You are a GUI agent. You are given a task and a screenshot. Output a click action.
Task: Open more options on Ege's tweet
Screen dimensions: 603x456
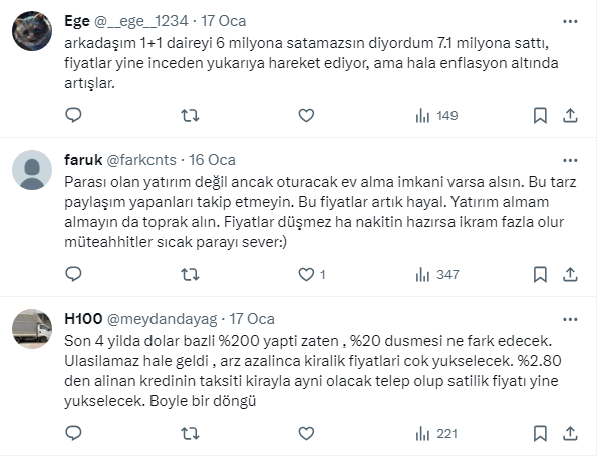coord(571,19)
